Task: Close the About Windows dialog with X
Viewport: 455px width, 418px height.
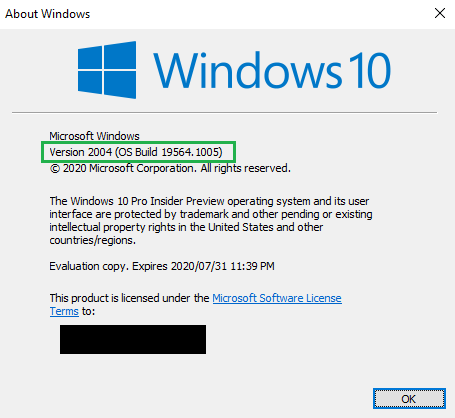Action: (x=440, y=13)
